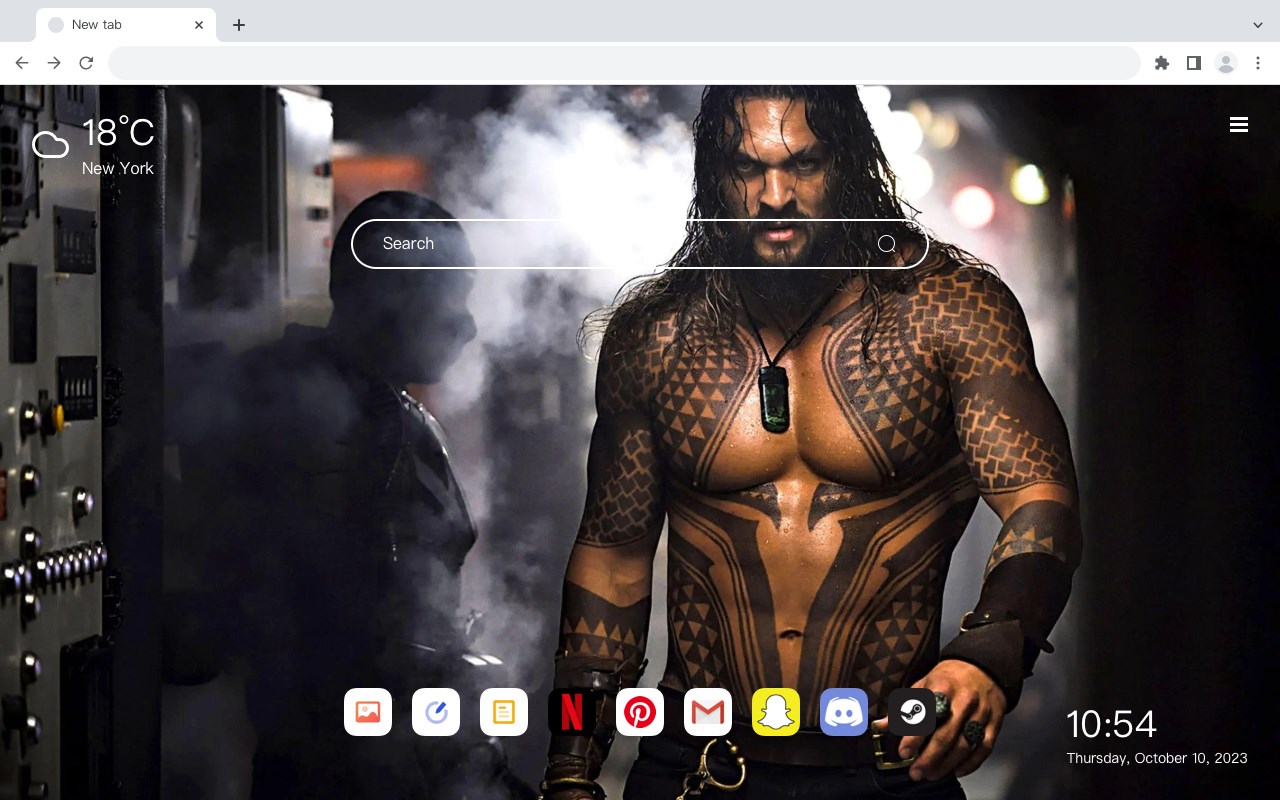Viewport: 1280px width, 800px height.
Task: Open the Chrome three-dot menu
Action: click(1258, 63)
